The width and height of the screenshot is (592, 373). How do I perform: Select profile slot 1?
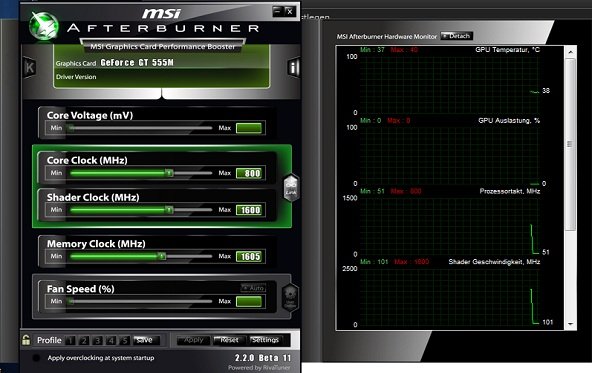[70, 341]
